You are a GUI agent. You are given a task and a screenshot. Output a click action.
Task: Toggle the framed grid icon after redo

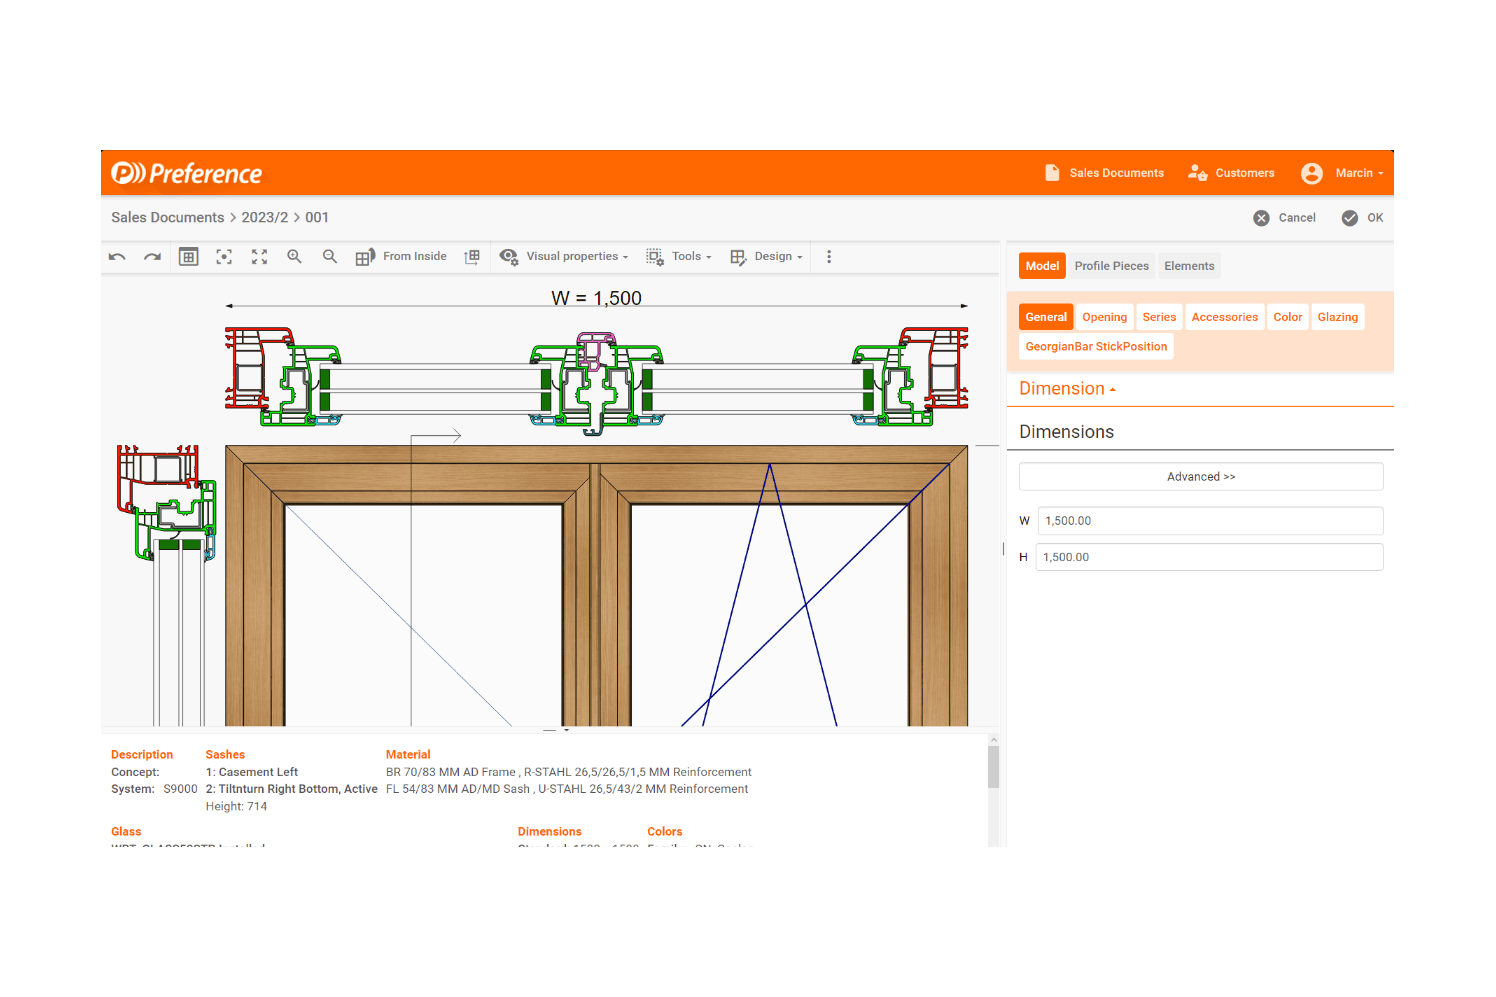click(x=188, y=257)
